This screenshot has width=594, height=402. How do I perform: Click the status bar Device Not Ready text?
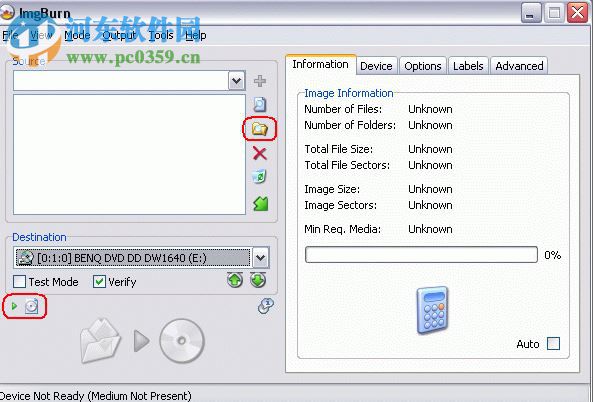96,396
